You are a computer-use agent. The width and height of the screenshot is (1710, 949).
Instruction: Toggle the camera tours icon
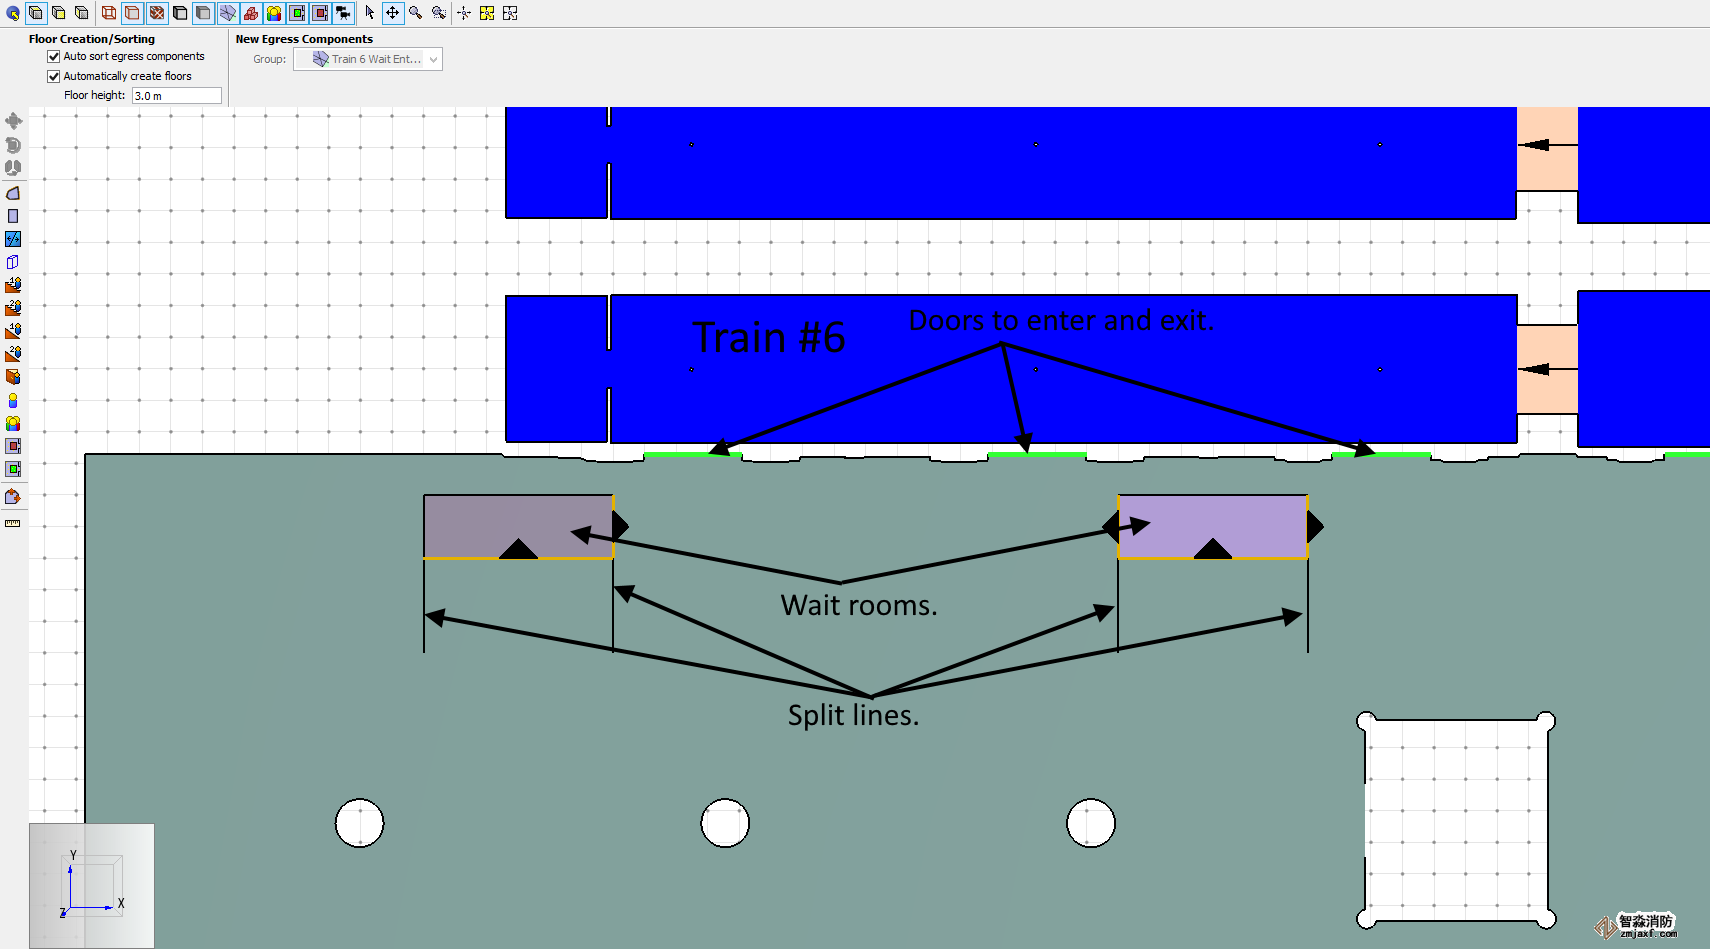click(343, 13)
